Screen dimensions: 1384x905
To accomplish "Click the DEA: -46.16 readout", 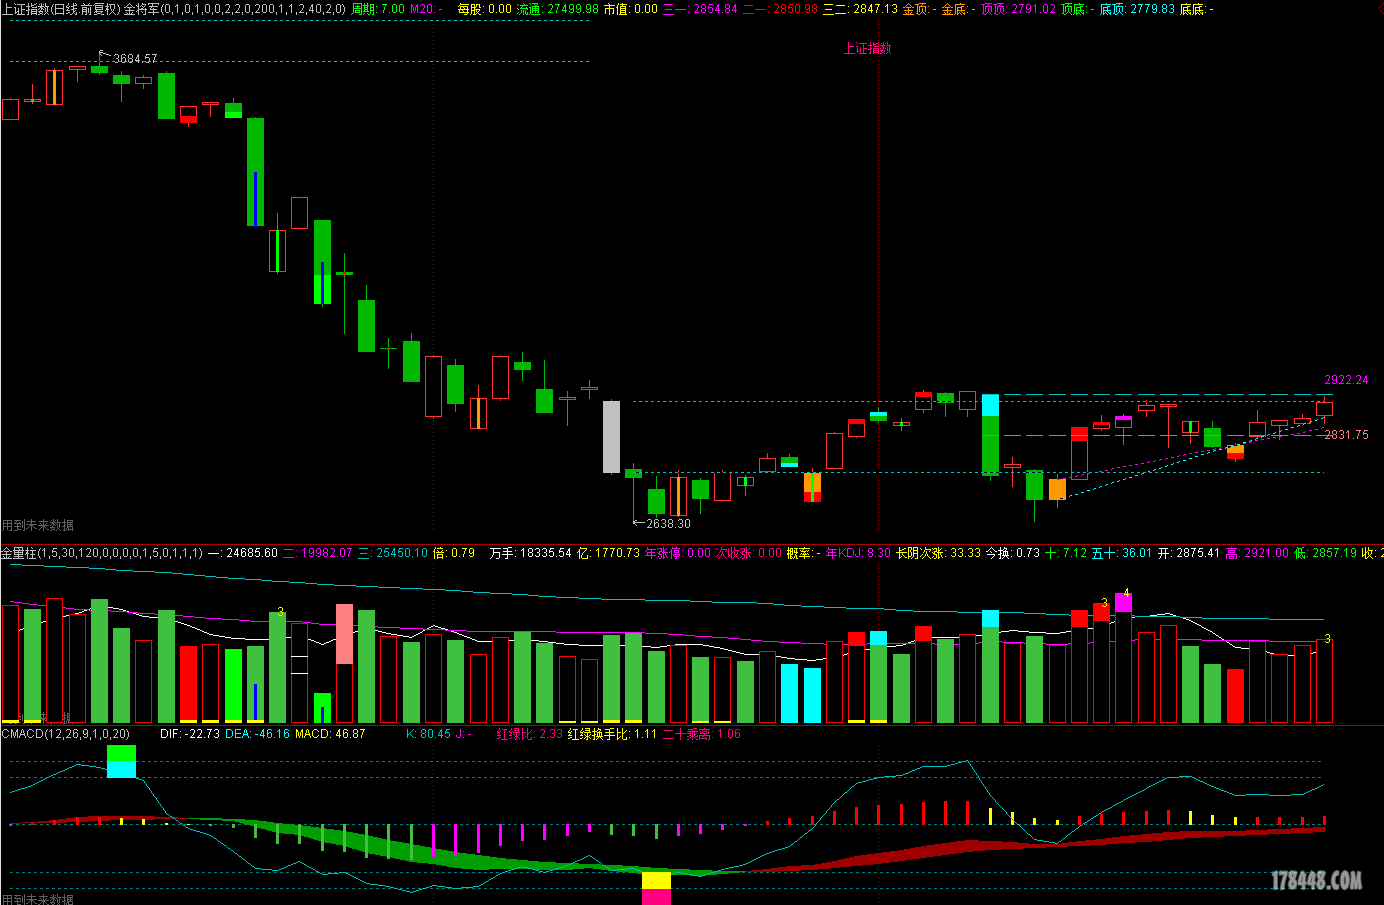I will pos(257,734).
